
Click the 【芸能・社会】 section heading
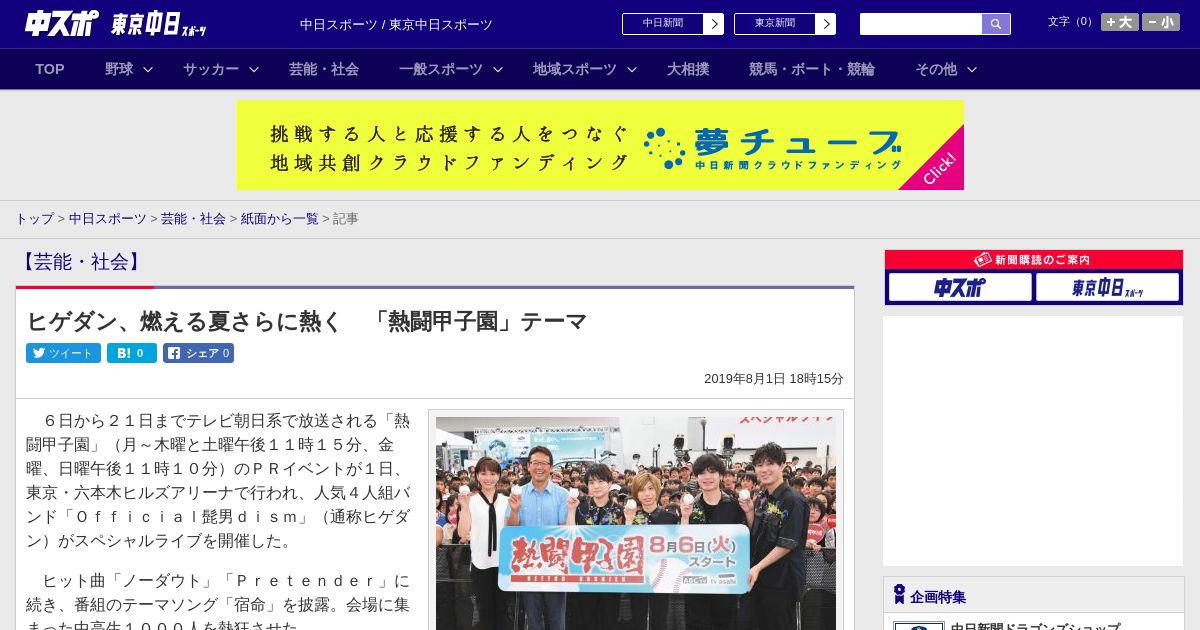click(81, 262)
